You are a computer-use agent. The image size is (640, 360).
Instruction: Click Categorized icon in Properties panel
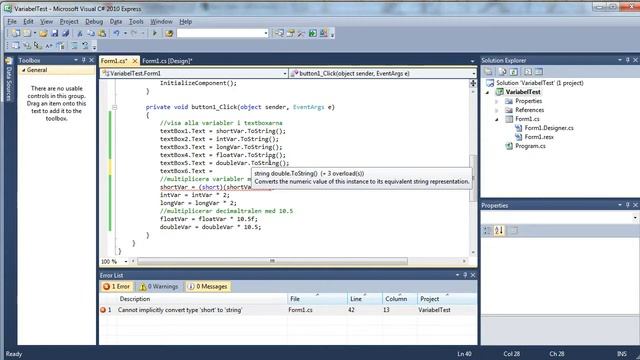[x=487, y=231]
